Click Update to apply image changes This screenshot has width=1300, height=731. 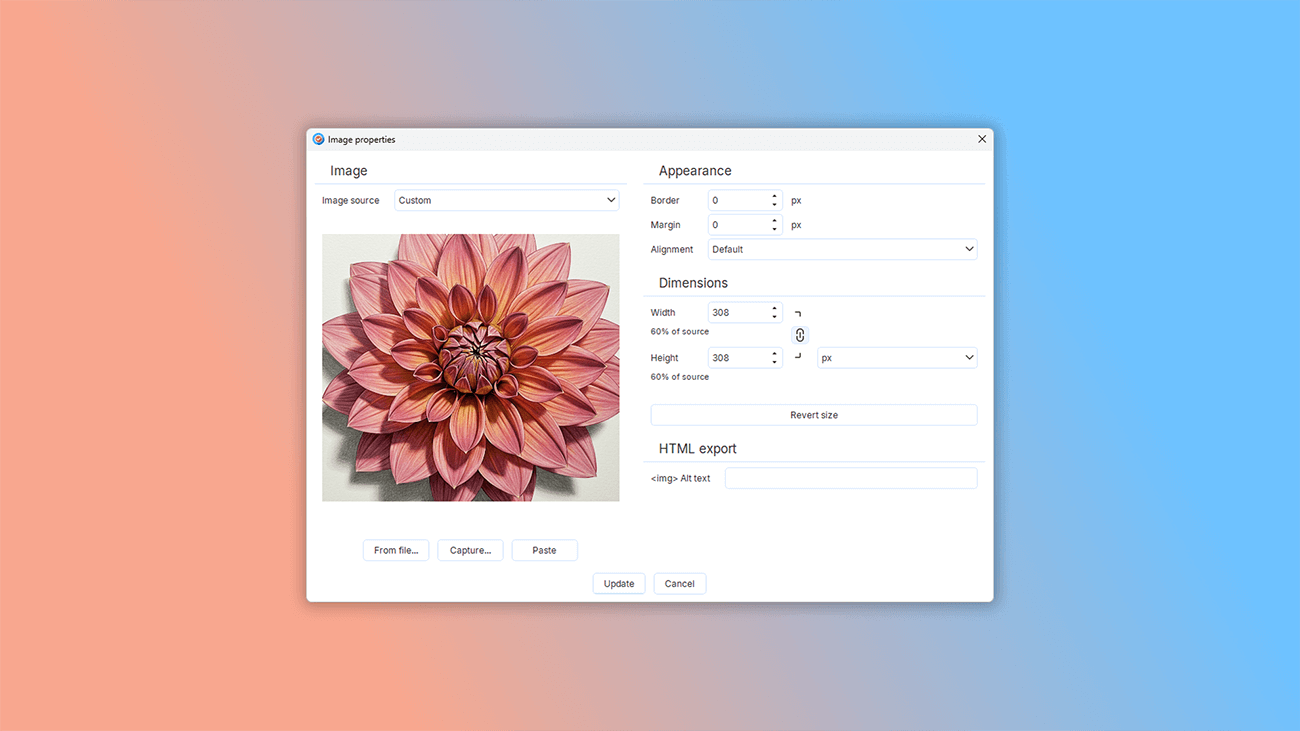[618, 583]
